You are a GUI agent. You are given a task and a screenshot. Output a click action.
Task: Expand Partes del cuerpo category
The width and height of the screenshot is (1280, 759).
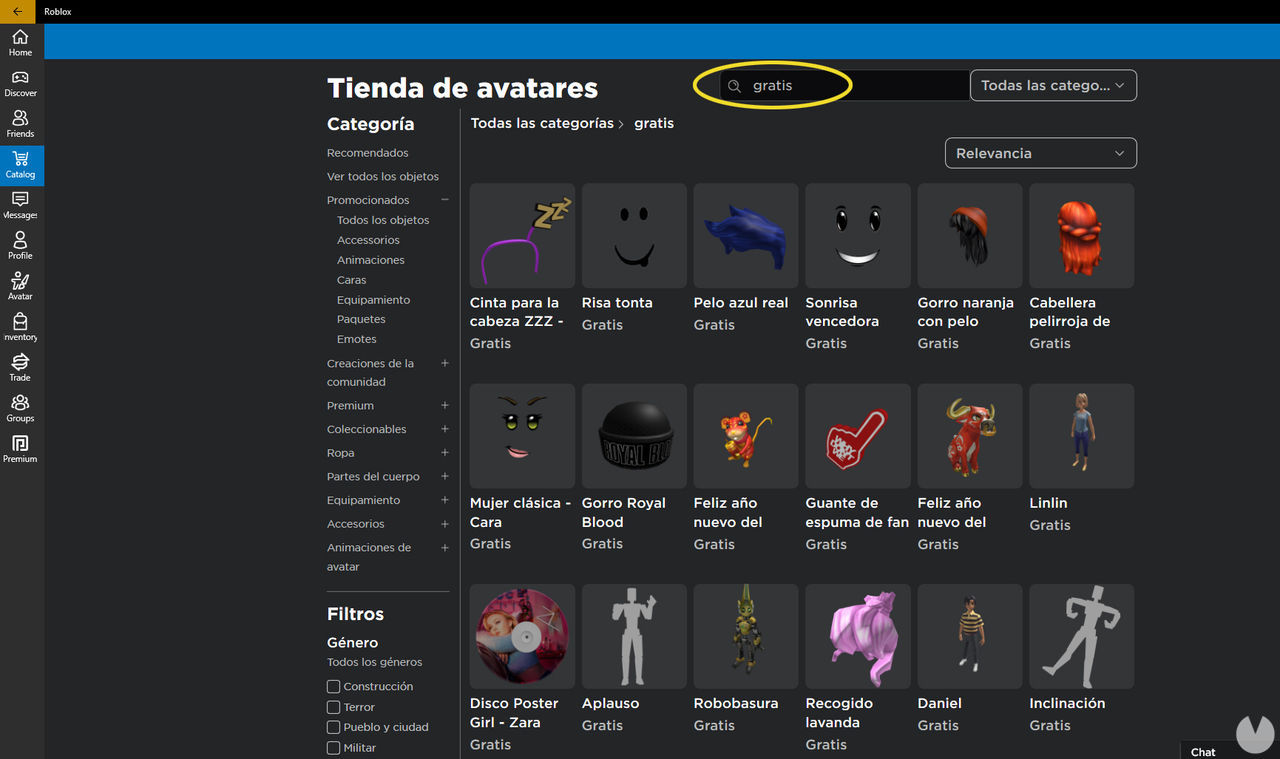coord(445,476)
